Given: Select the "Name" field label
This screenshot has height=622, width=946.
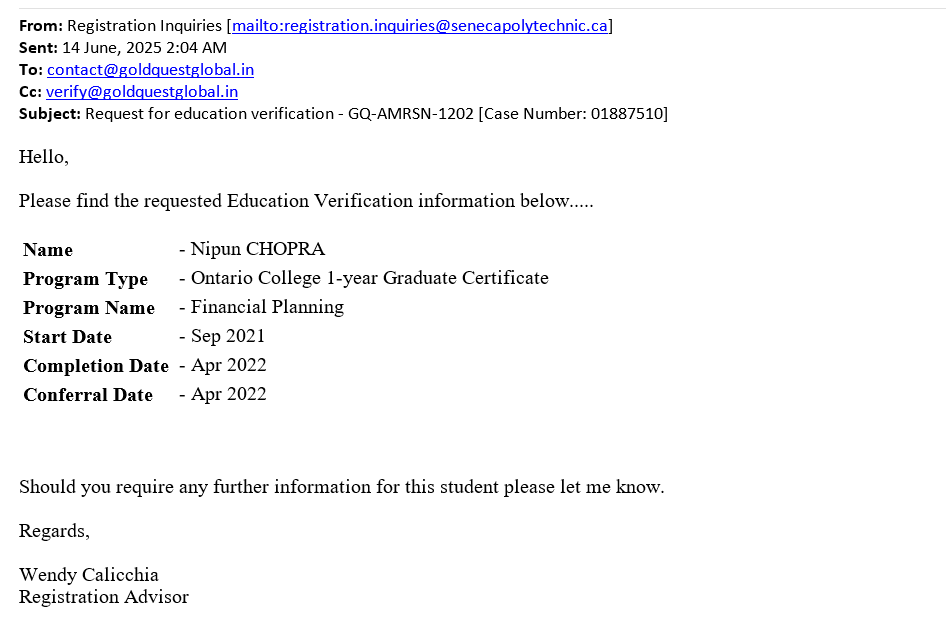Looking at the screenshot, I should 48,250.
